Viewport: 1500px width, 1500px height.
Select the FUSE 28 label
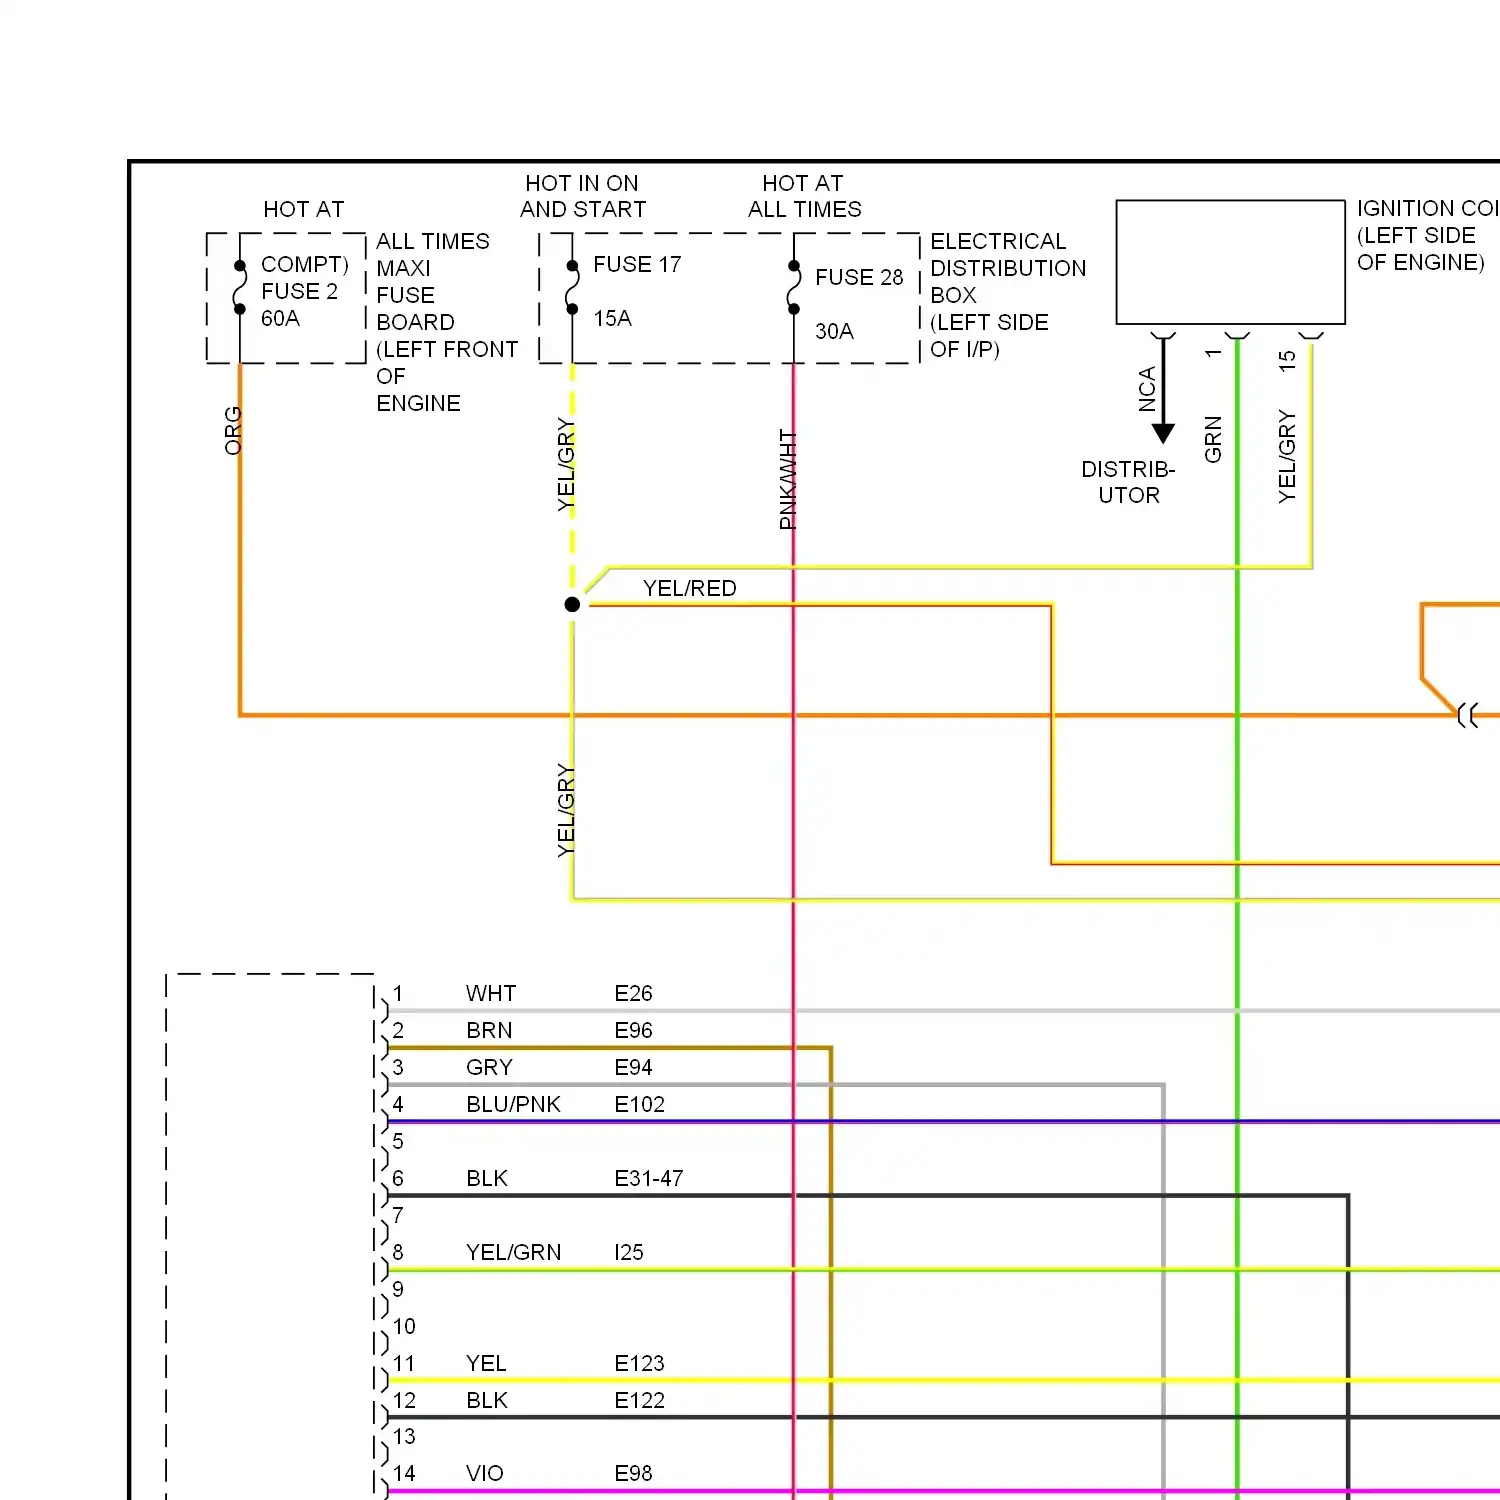pyautogui.click(x=859, y=277)
